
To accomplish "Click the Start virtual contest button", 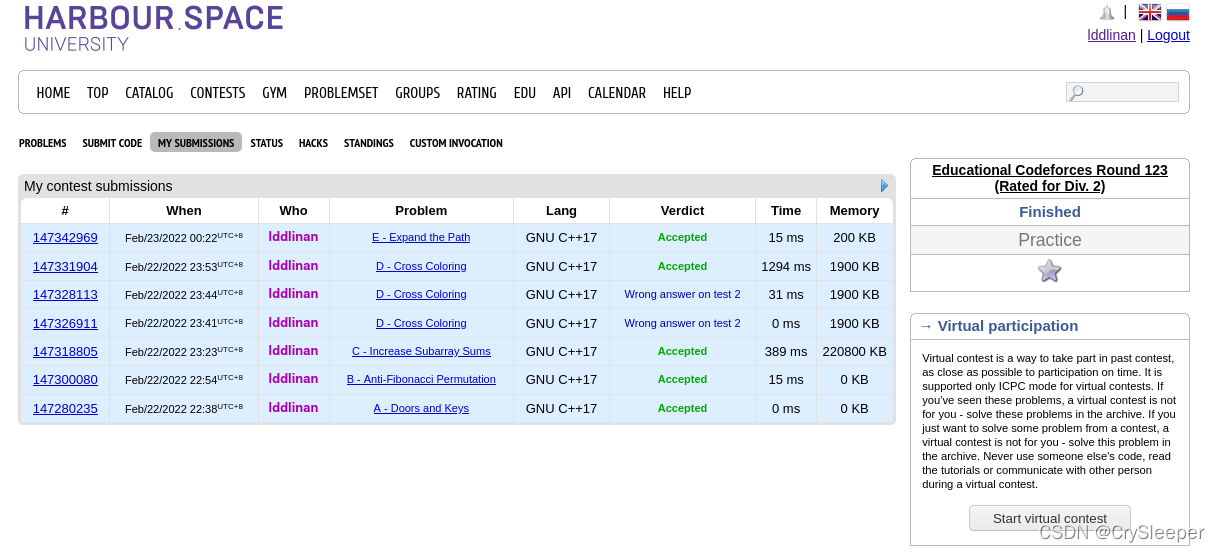I will 1050,518.
